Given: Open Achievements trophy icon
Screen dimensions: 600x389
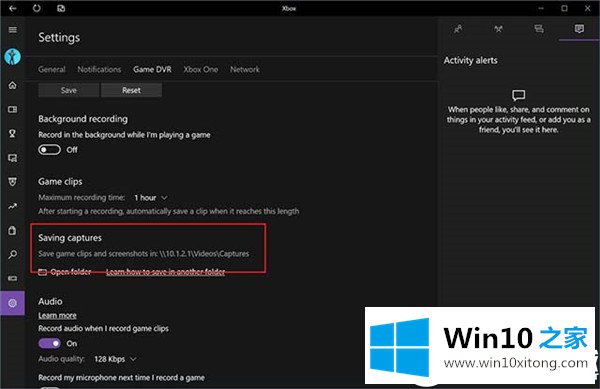Looking at the screenshot, I should pos(13,133).
